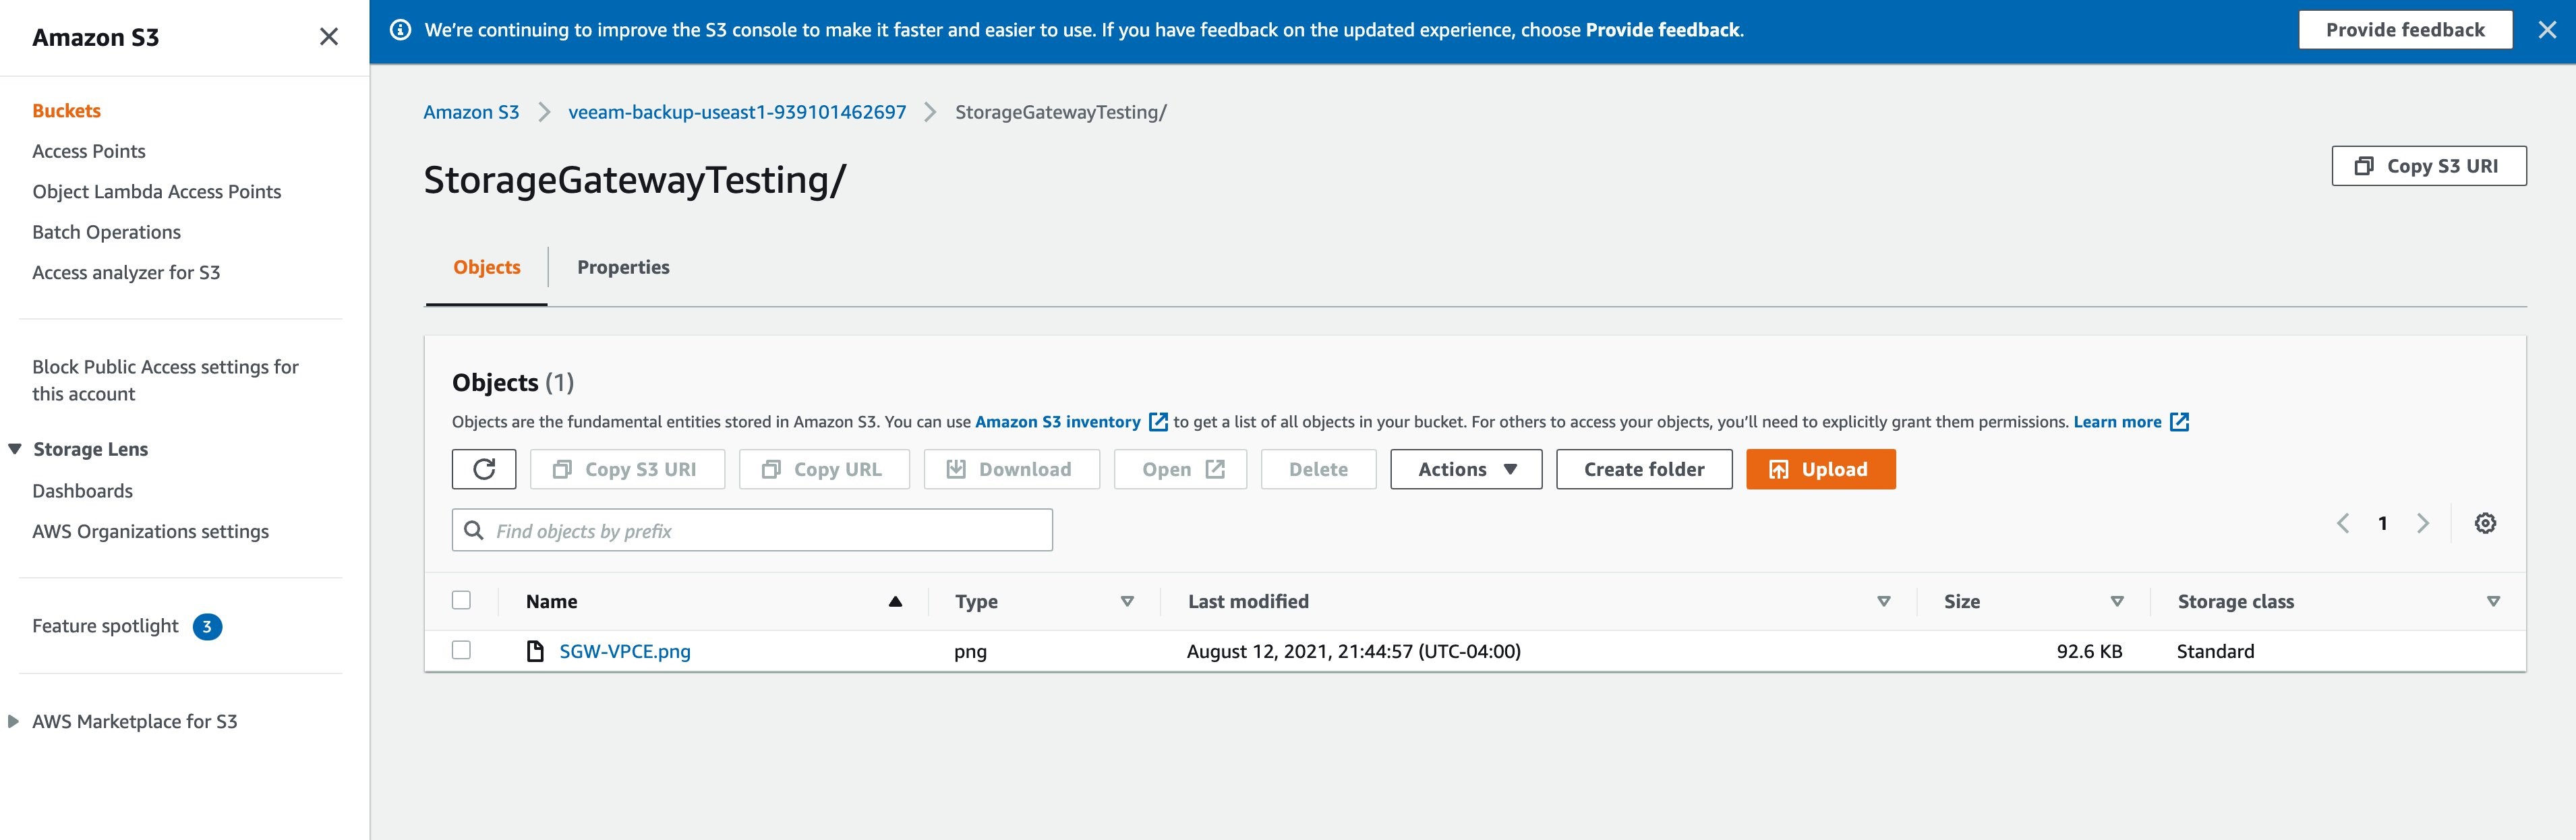Focus the Find objects by prefix field

click(752, 530)
